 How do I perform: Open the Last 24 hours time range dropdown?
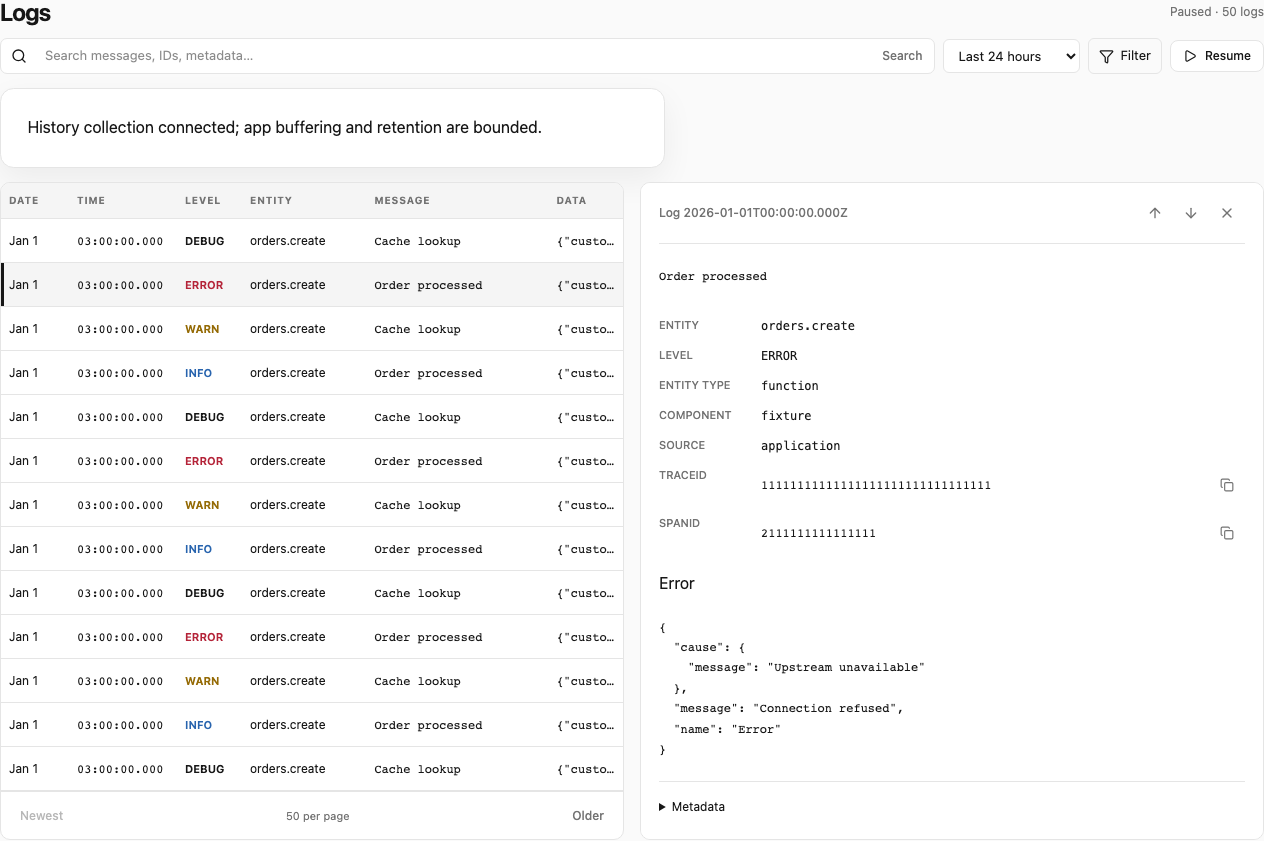pos(1011,56)
